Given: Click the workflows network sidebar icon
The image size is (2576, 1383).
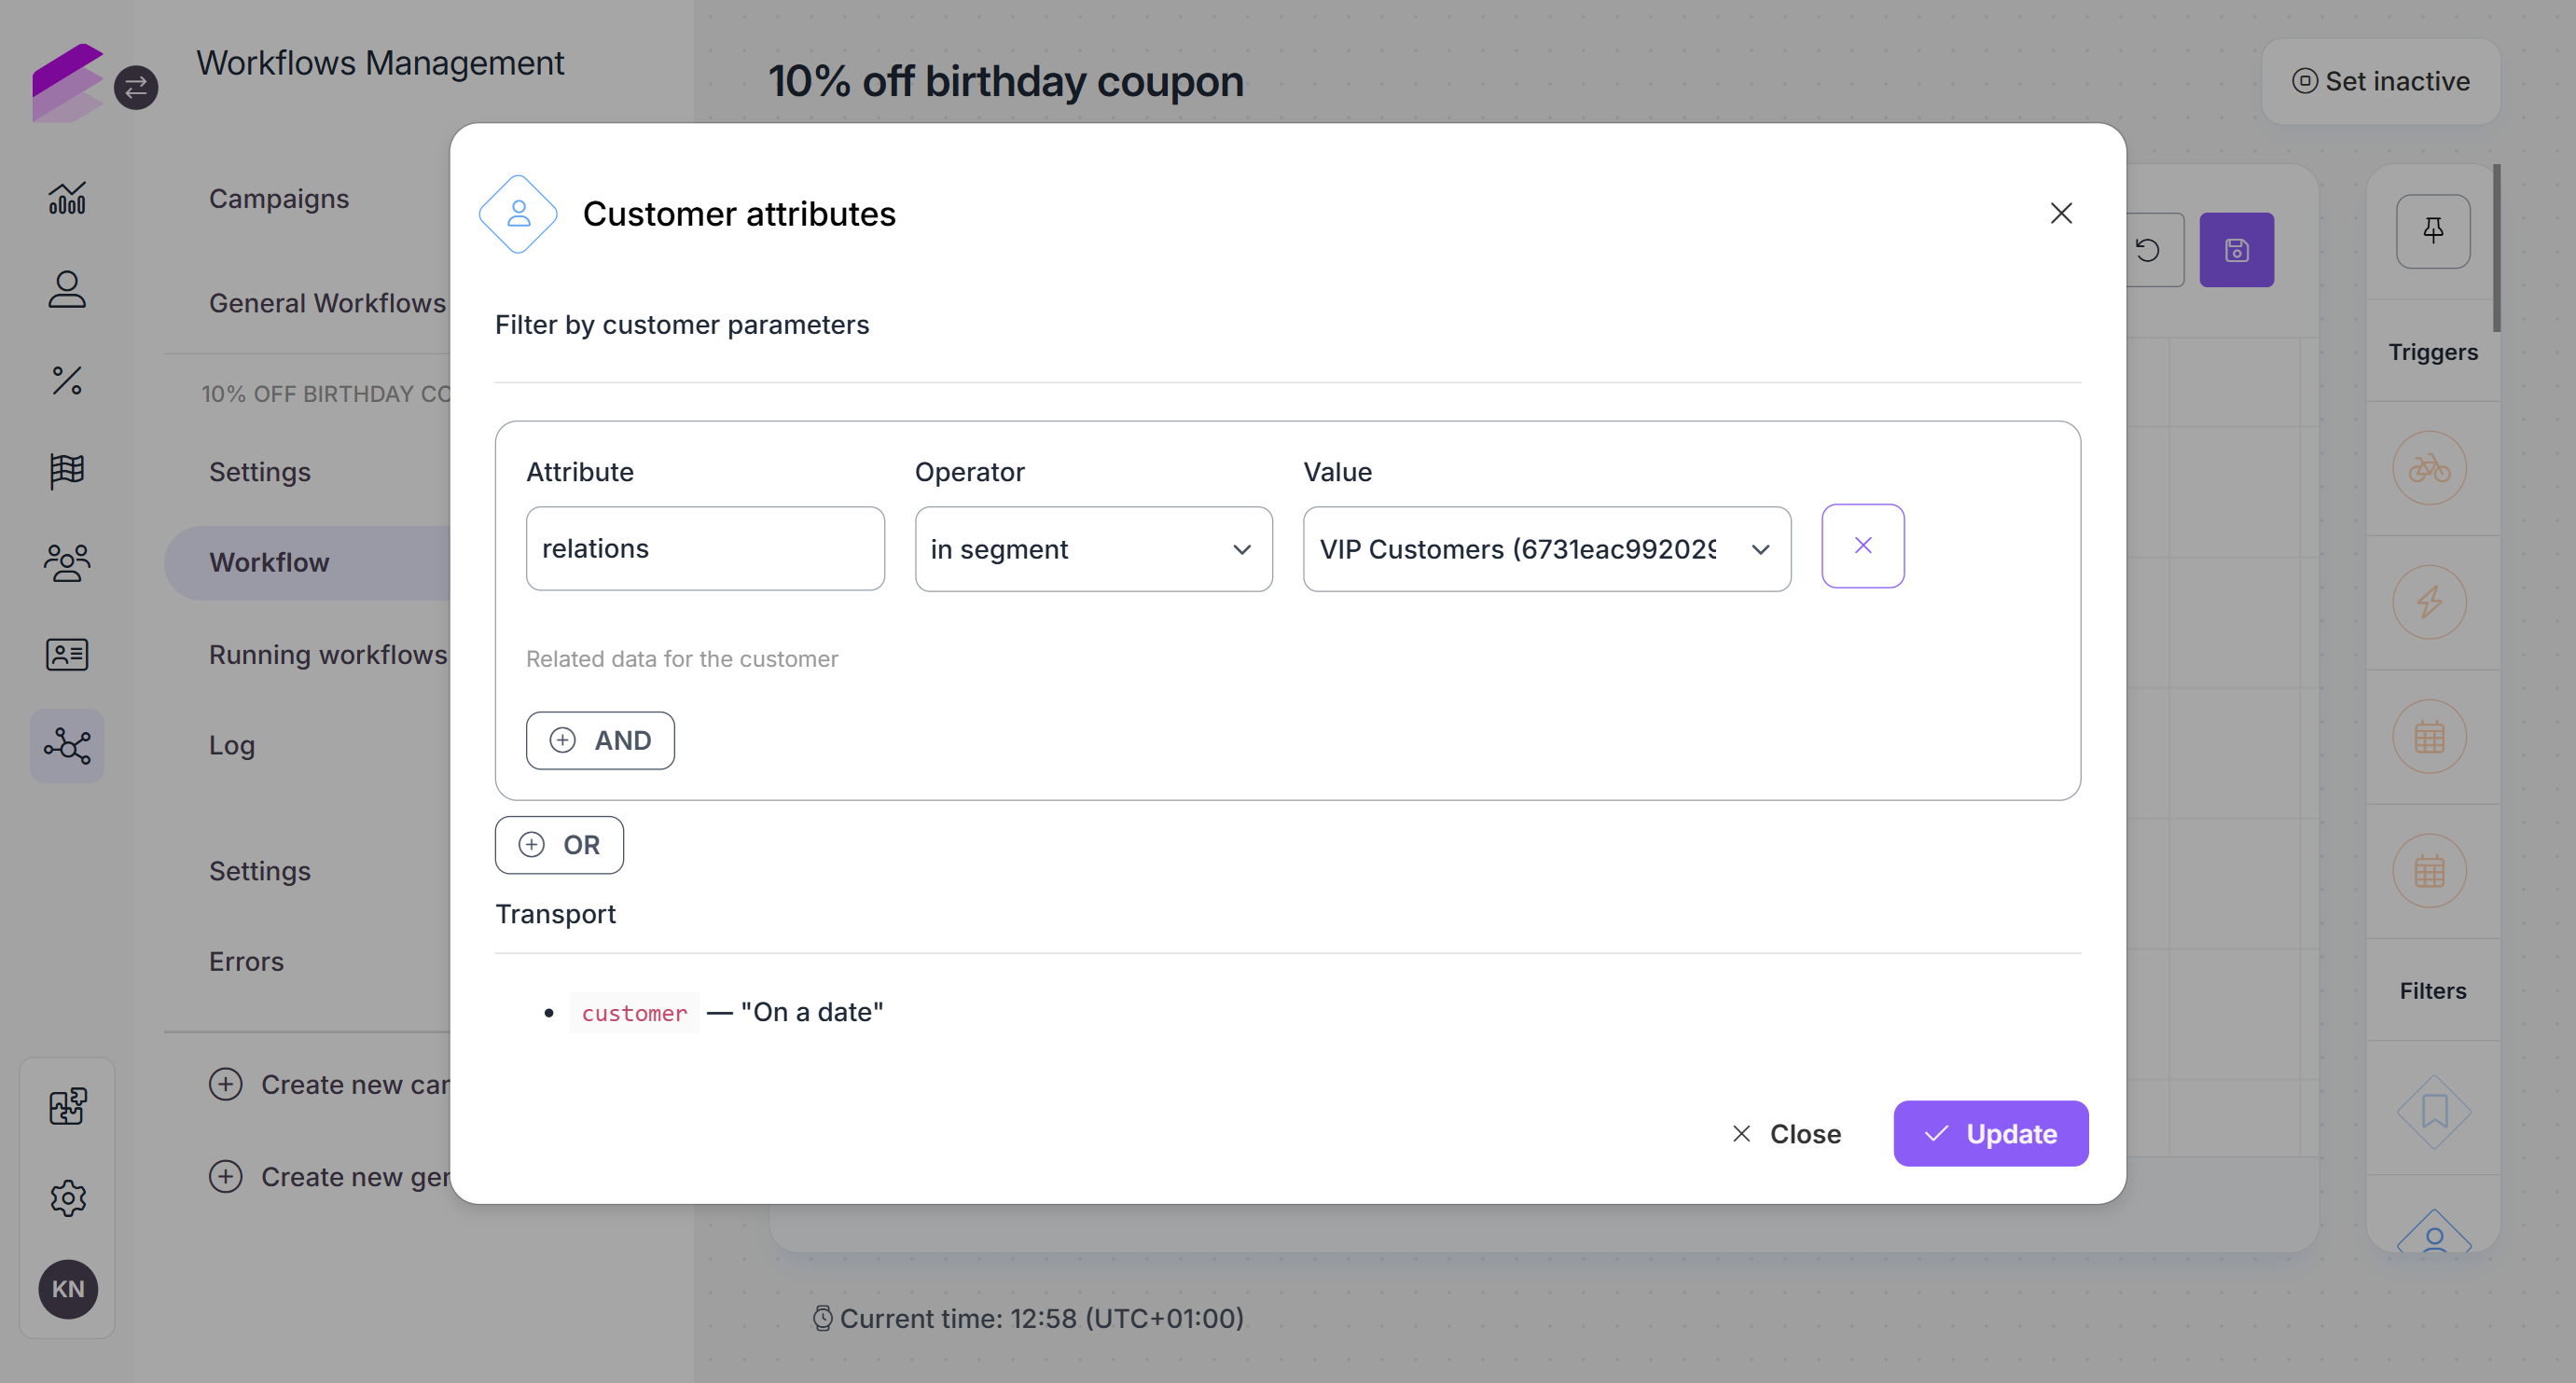Looking at the screenshot, I should coord(67,746).
